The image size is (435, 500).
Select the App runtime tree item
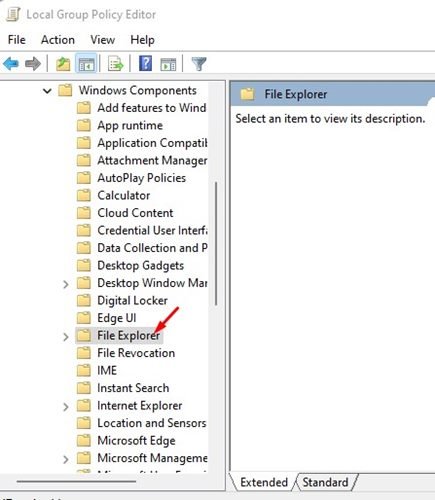click(x=130, y=126)
